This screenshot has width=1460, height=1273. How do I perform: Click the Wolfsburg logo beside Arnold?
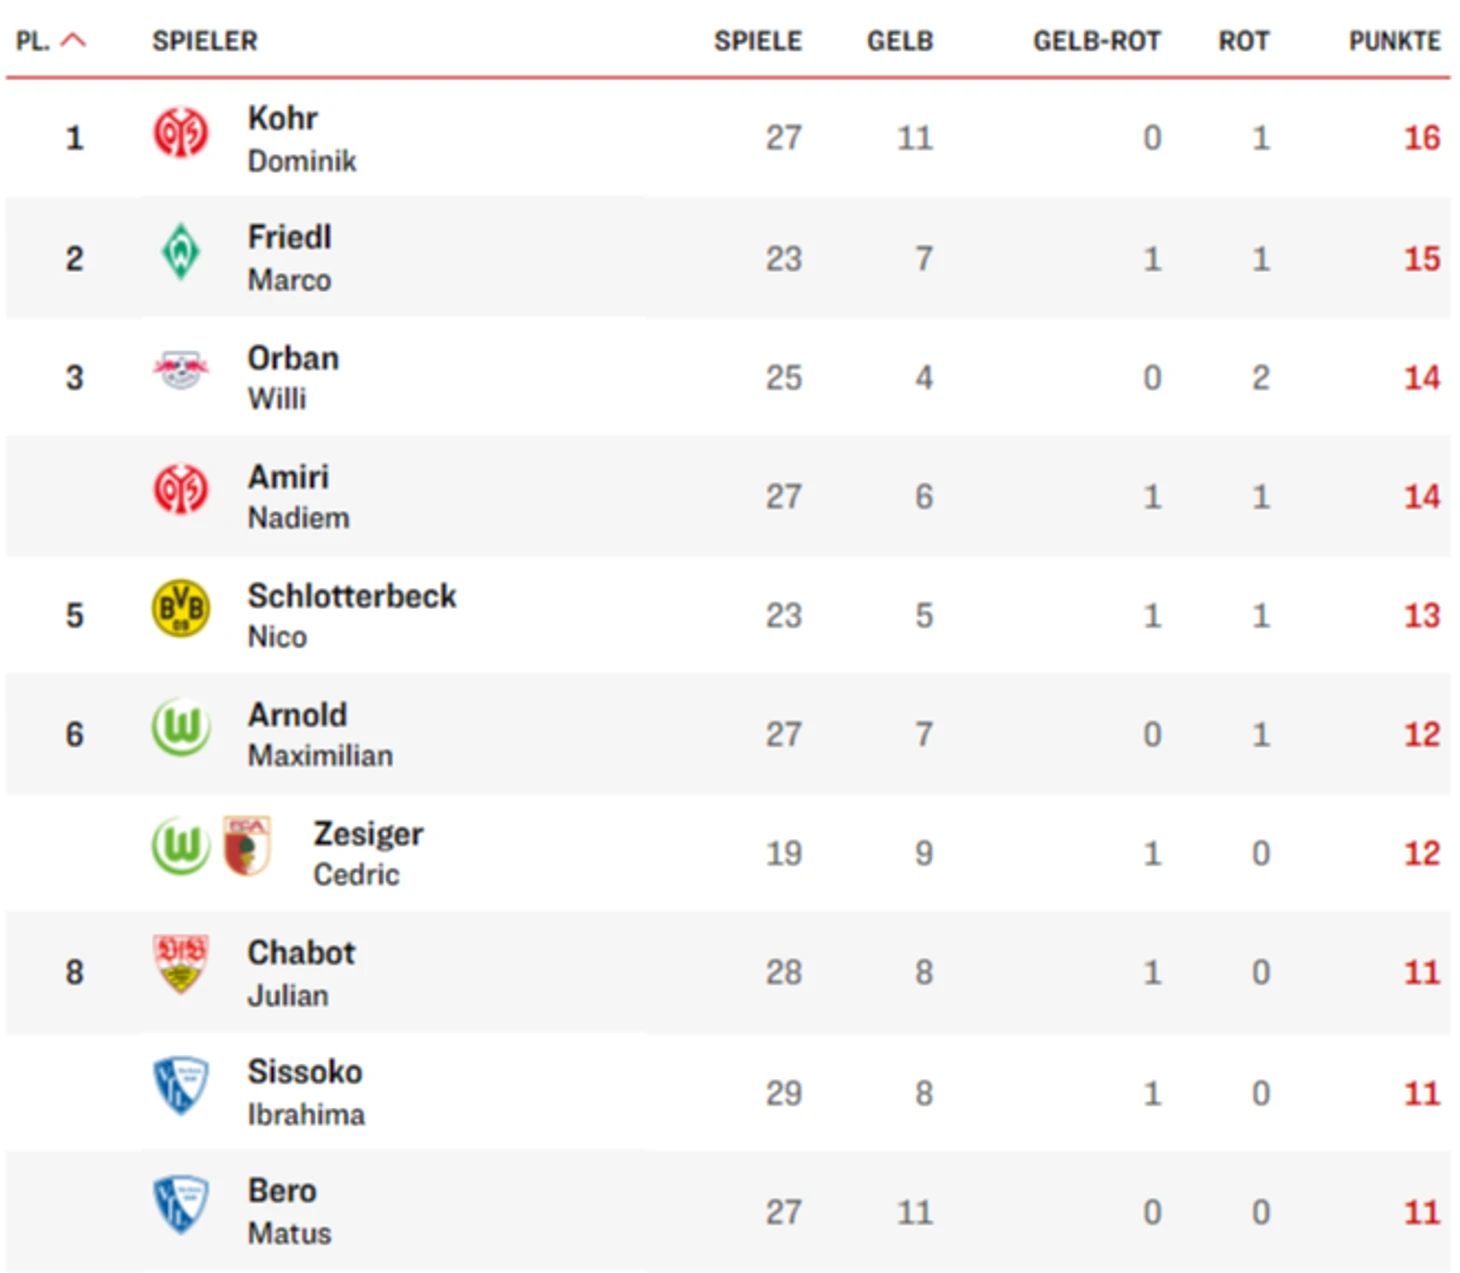(x=180, y=727)
